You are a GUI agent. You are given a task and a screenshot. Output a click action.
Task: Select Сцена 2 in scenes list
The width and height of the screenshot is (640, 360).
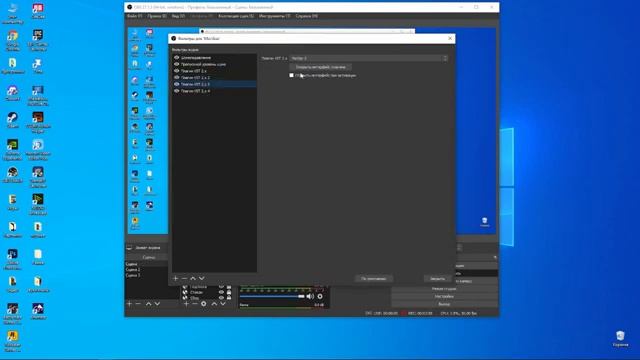[146, 270]
